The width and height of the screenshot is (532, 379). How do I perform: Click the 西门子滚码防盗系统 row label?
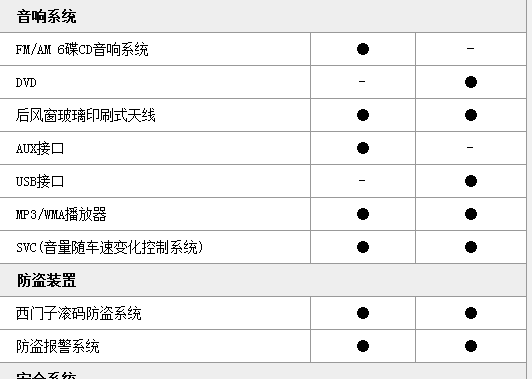[x=78, y=313]
